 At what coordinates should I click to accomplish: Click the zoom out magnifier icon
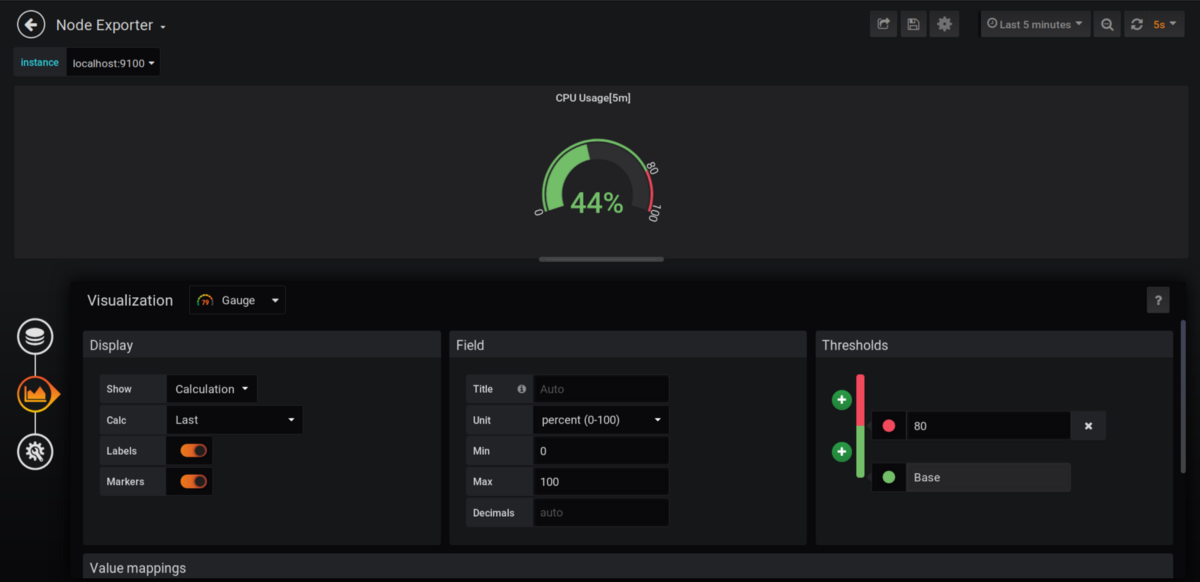click(x=1107, y=25)
